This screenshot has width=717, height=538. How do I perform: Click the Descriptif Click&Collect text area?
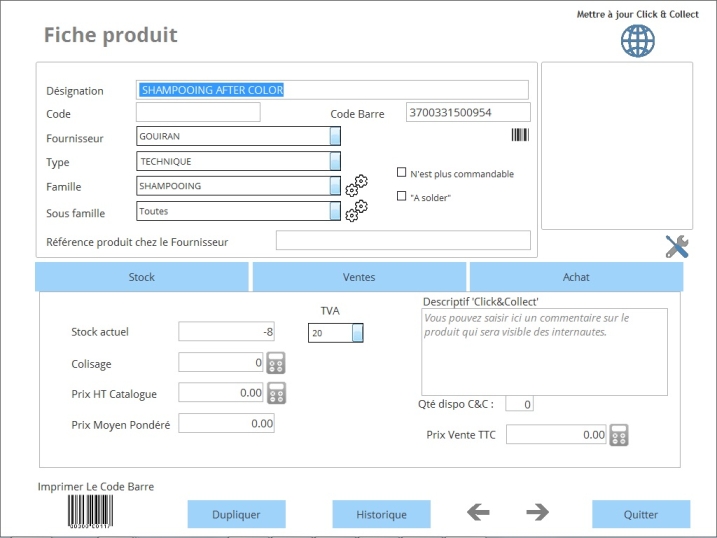544,352
